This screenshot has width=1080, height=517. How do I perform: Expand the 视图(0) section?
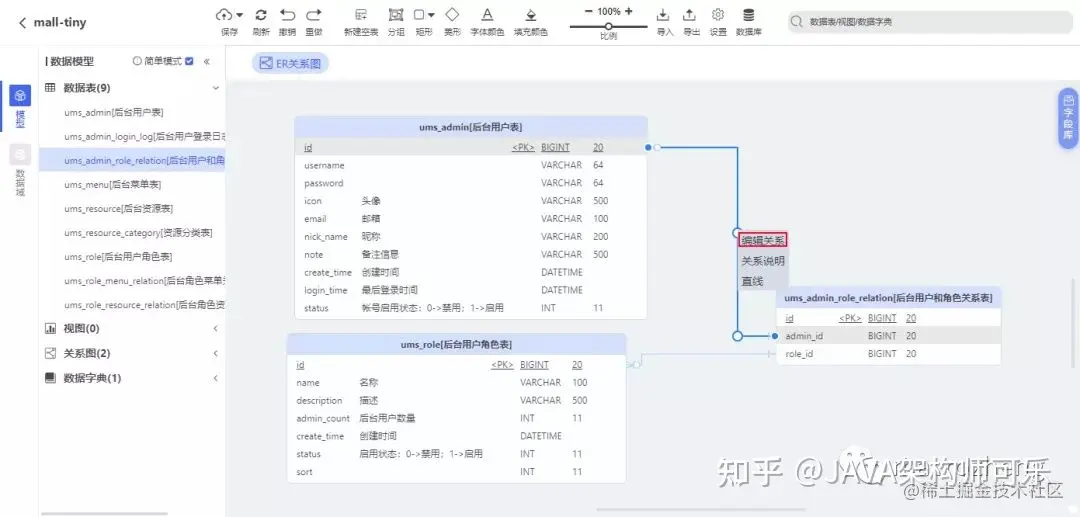point(216,329)
